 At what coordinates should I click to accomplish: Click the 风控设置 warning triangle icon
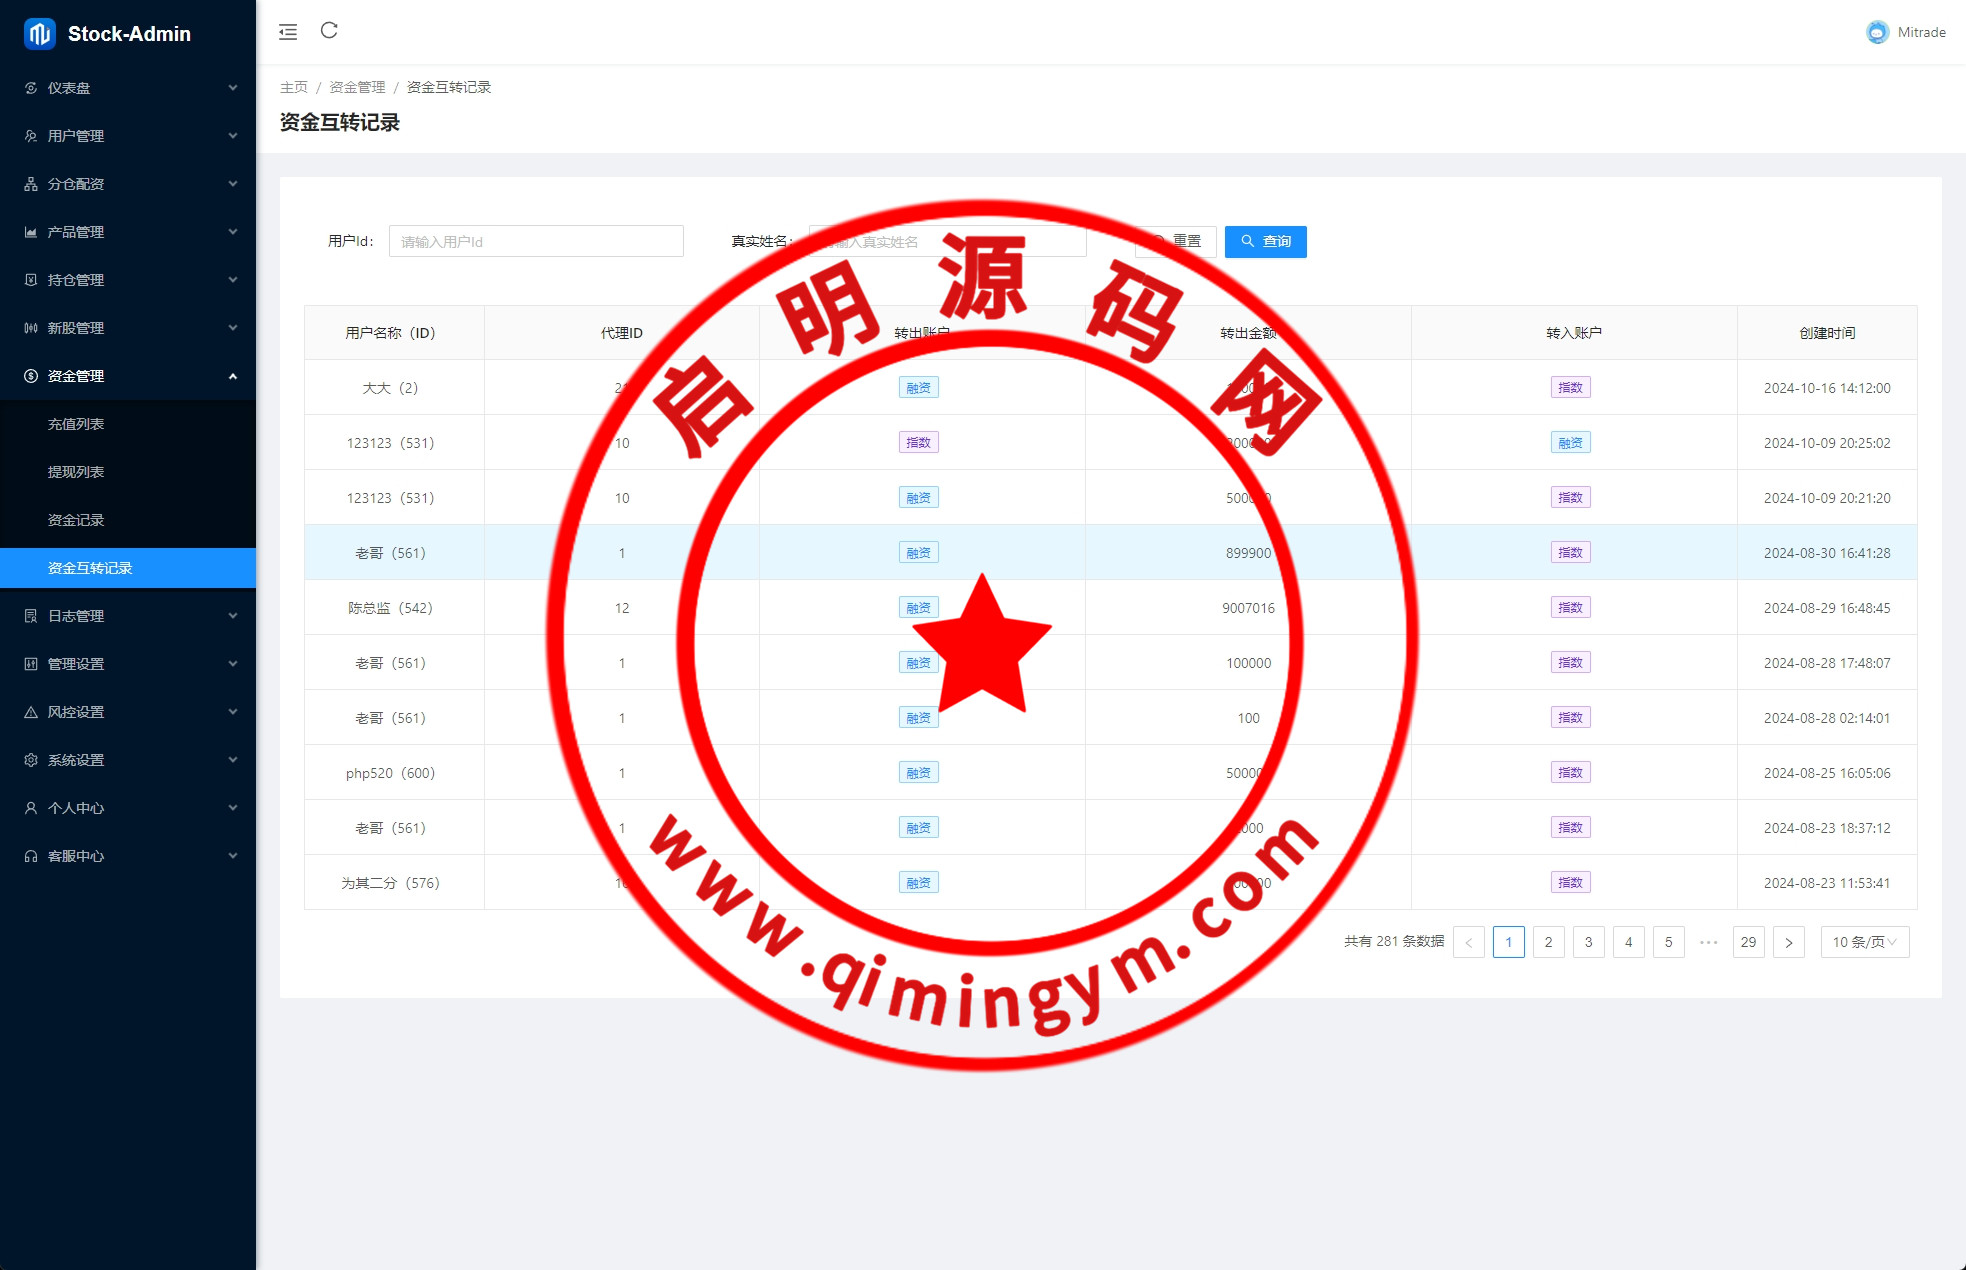[x=31, y=712]
